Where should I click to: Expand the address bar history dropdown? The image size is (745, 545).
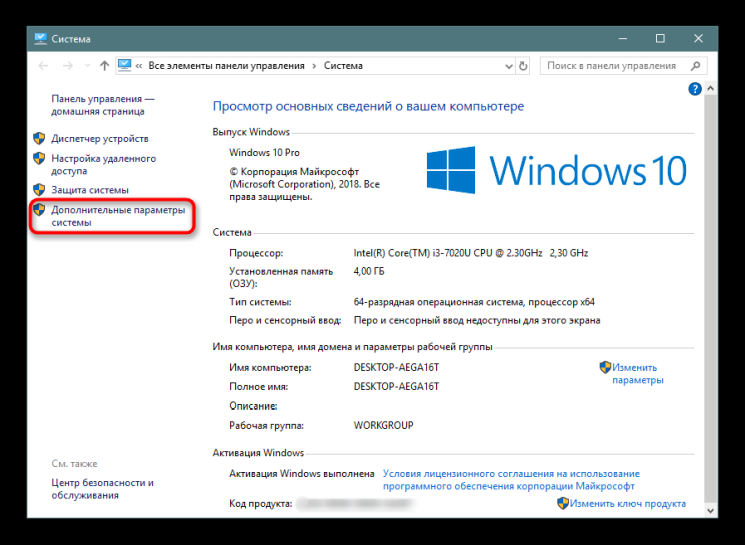pyautogui.click(x=508, y=66)
